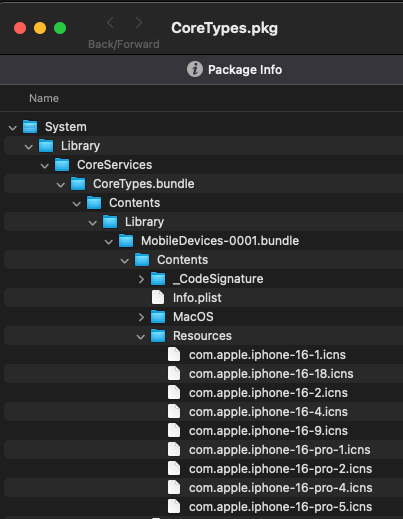Click the Info.plist file icon
The width and height of the screenshot is (403, 519).
[x=158, y=297]
